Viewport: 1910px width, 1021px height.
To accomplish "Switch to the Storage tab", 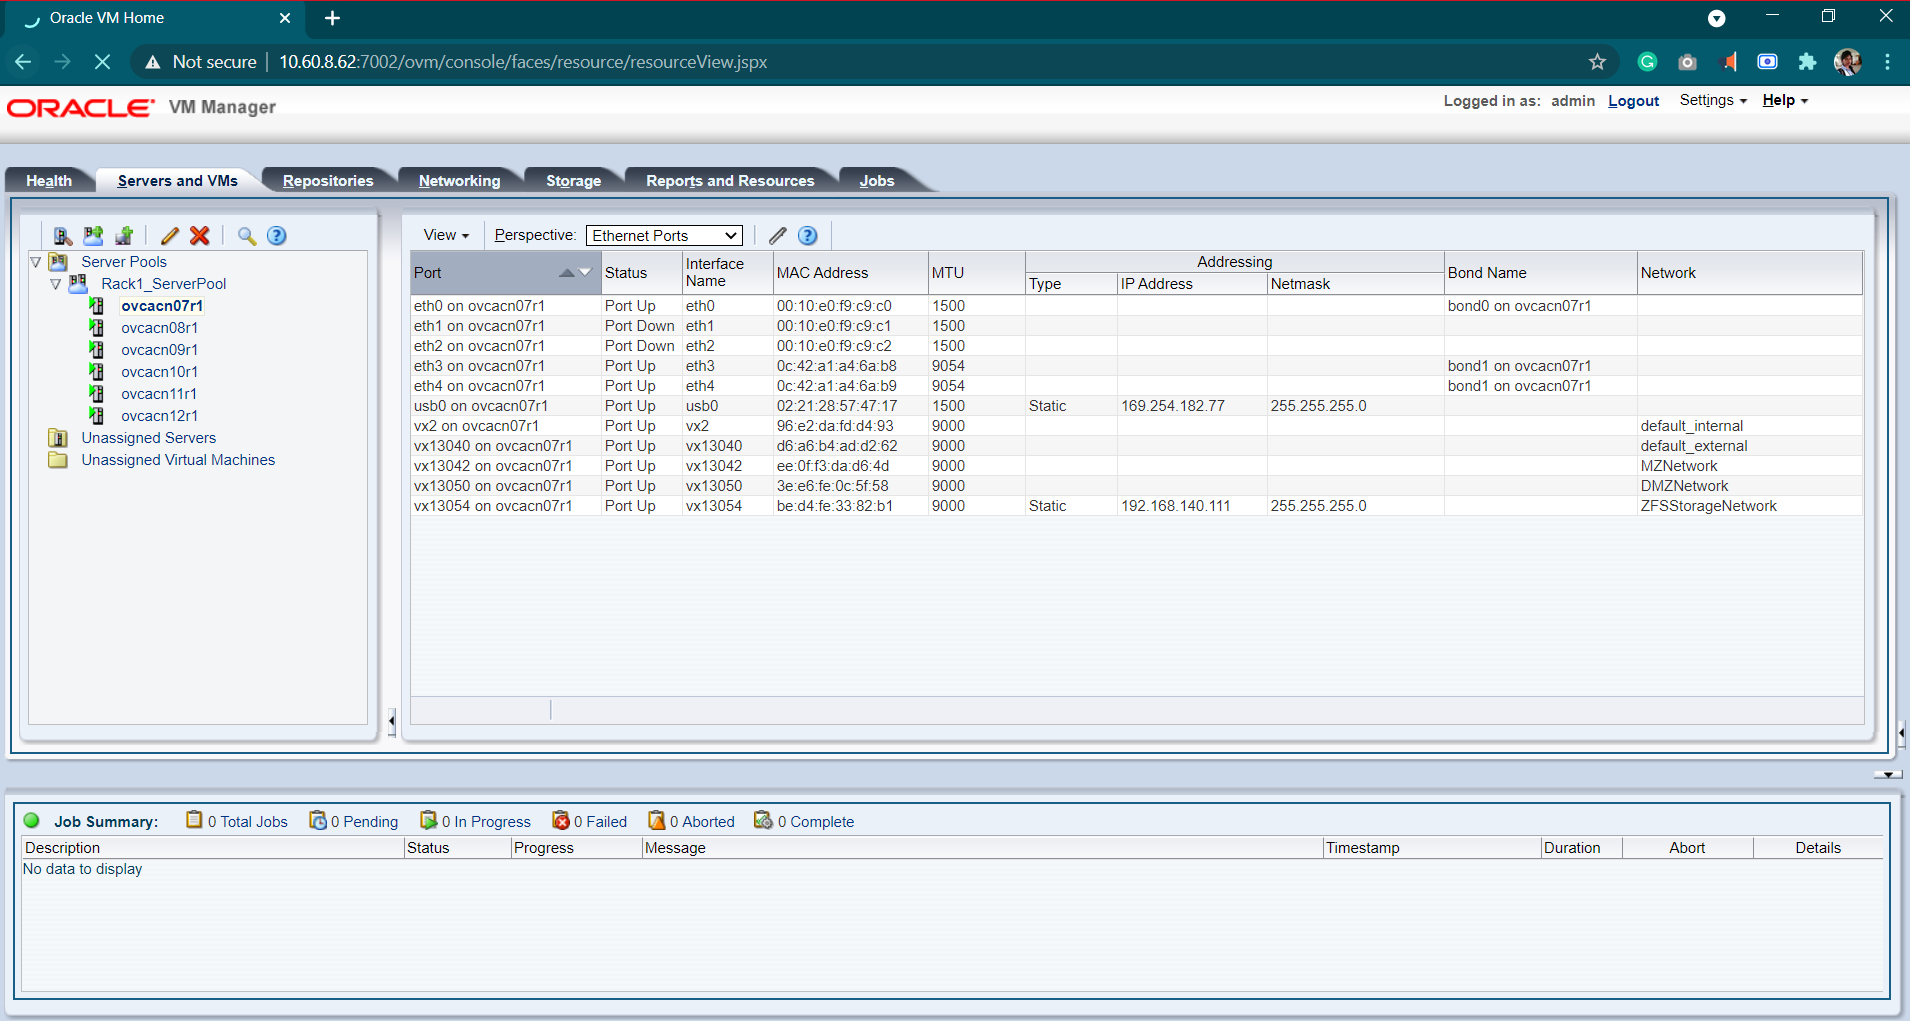I will point(573,181).
